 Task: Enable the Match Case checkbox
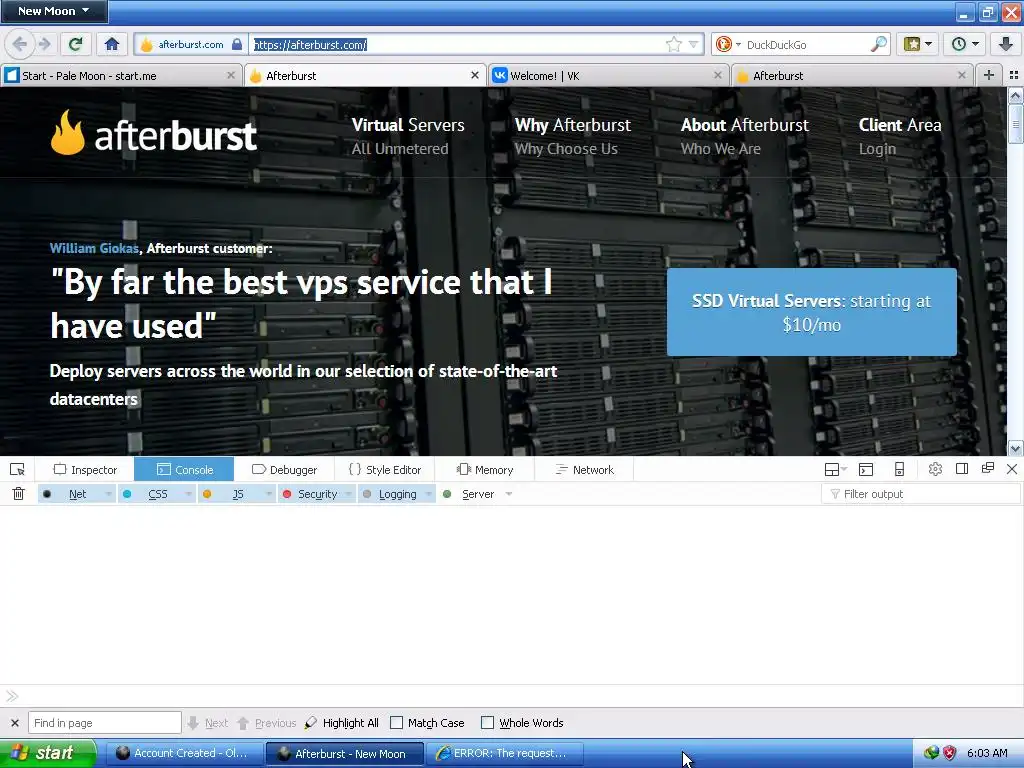[x=396, y=723]
